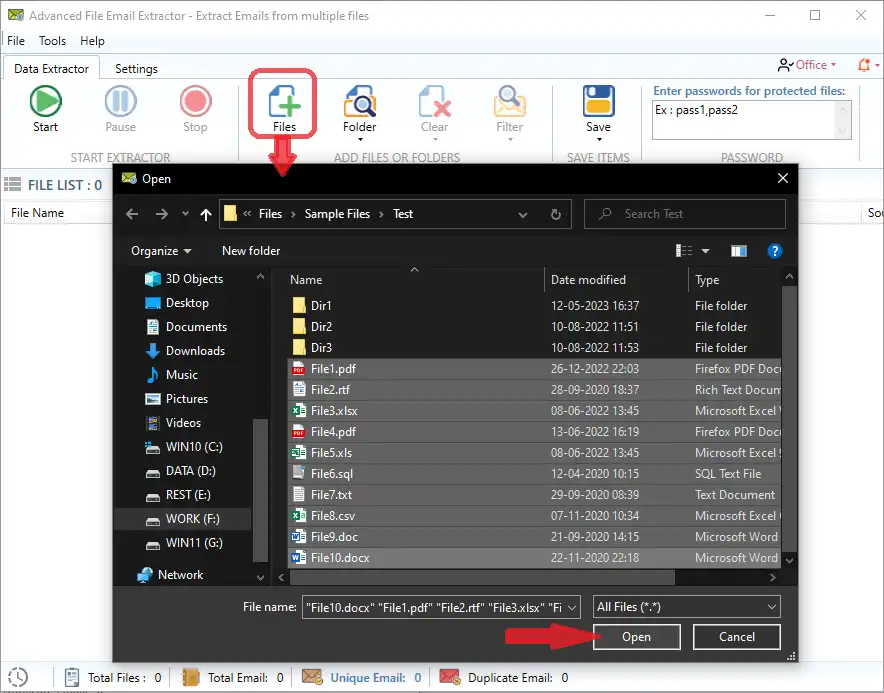
Task: Go forward in Open dialog
Action: 161,214
